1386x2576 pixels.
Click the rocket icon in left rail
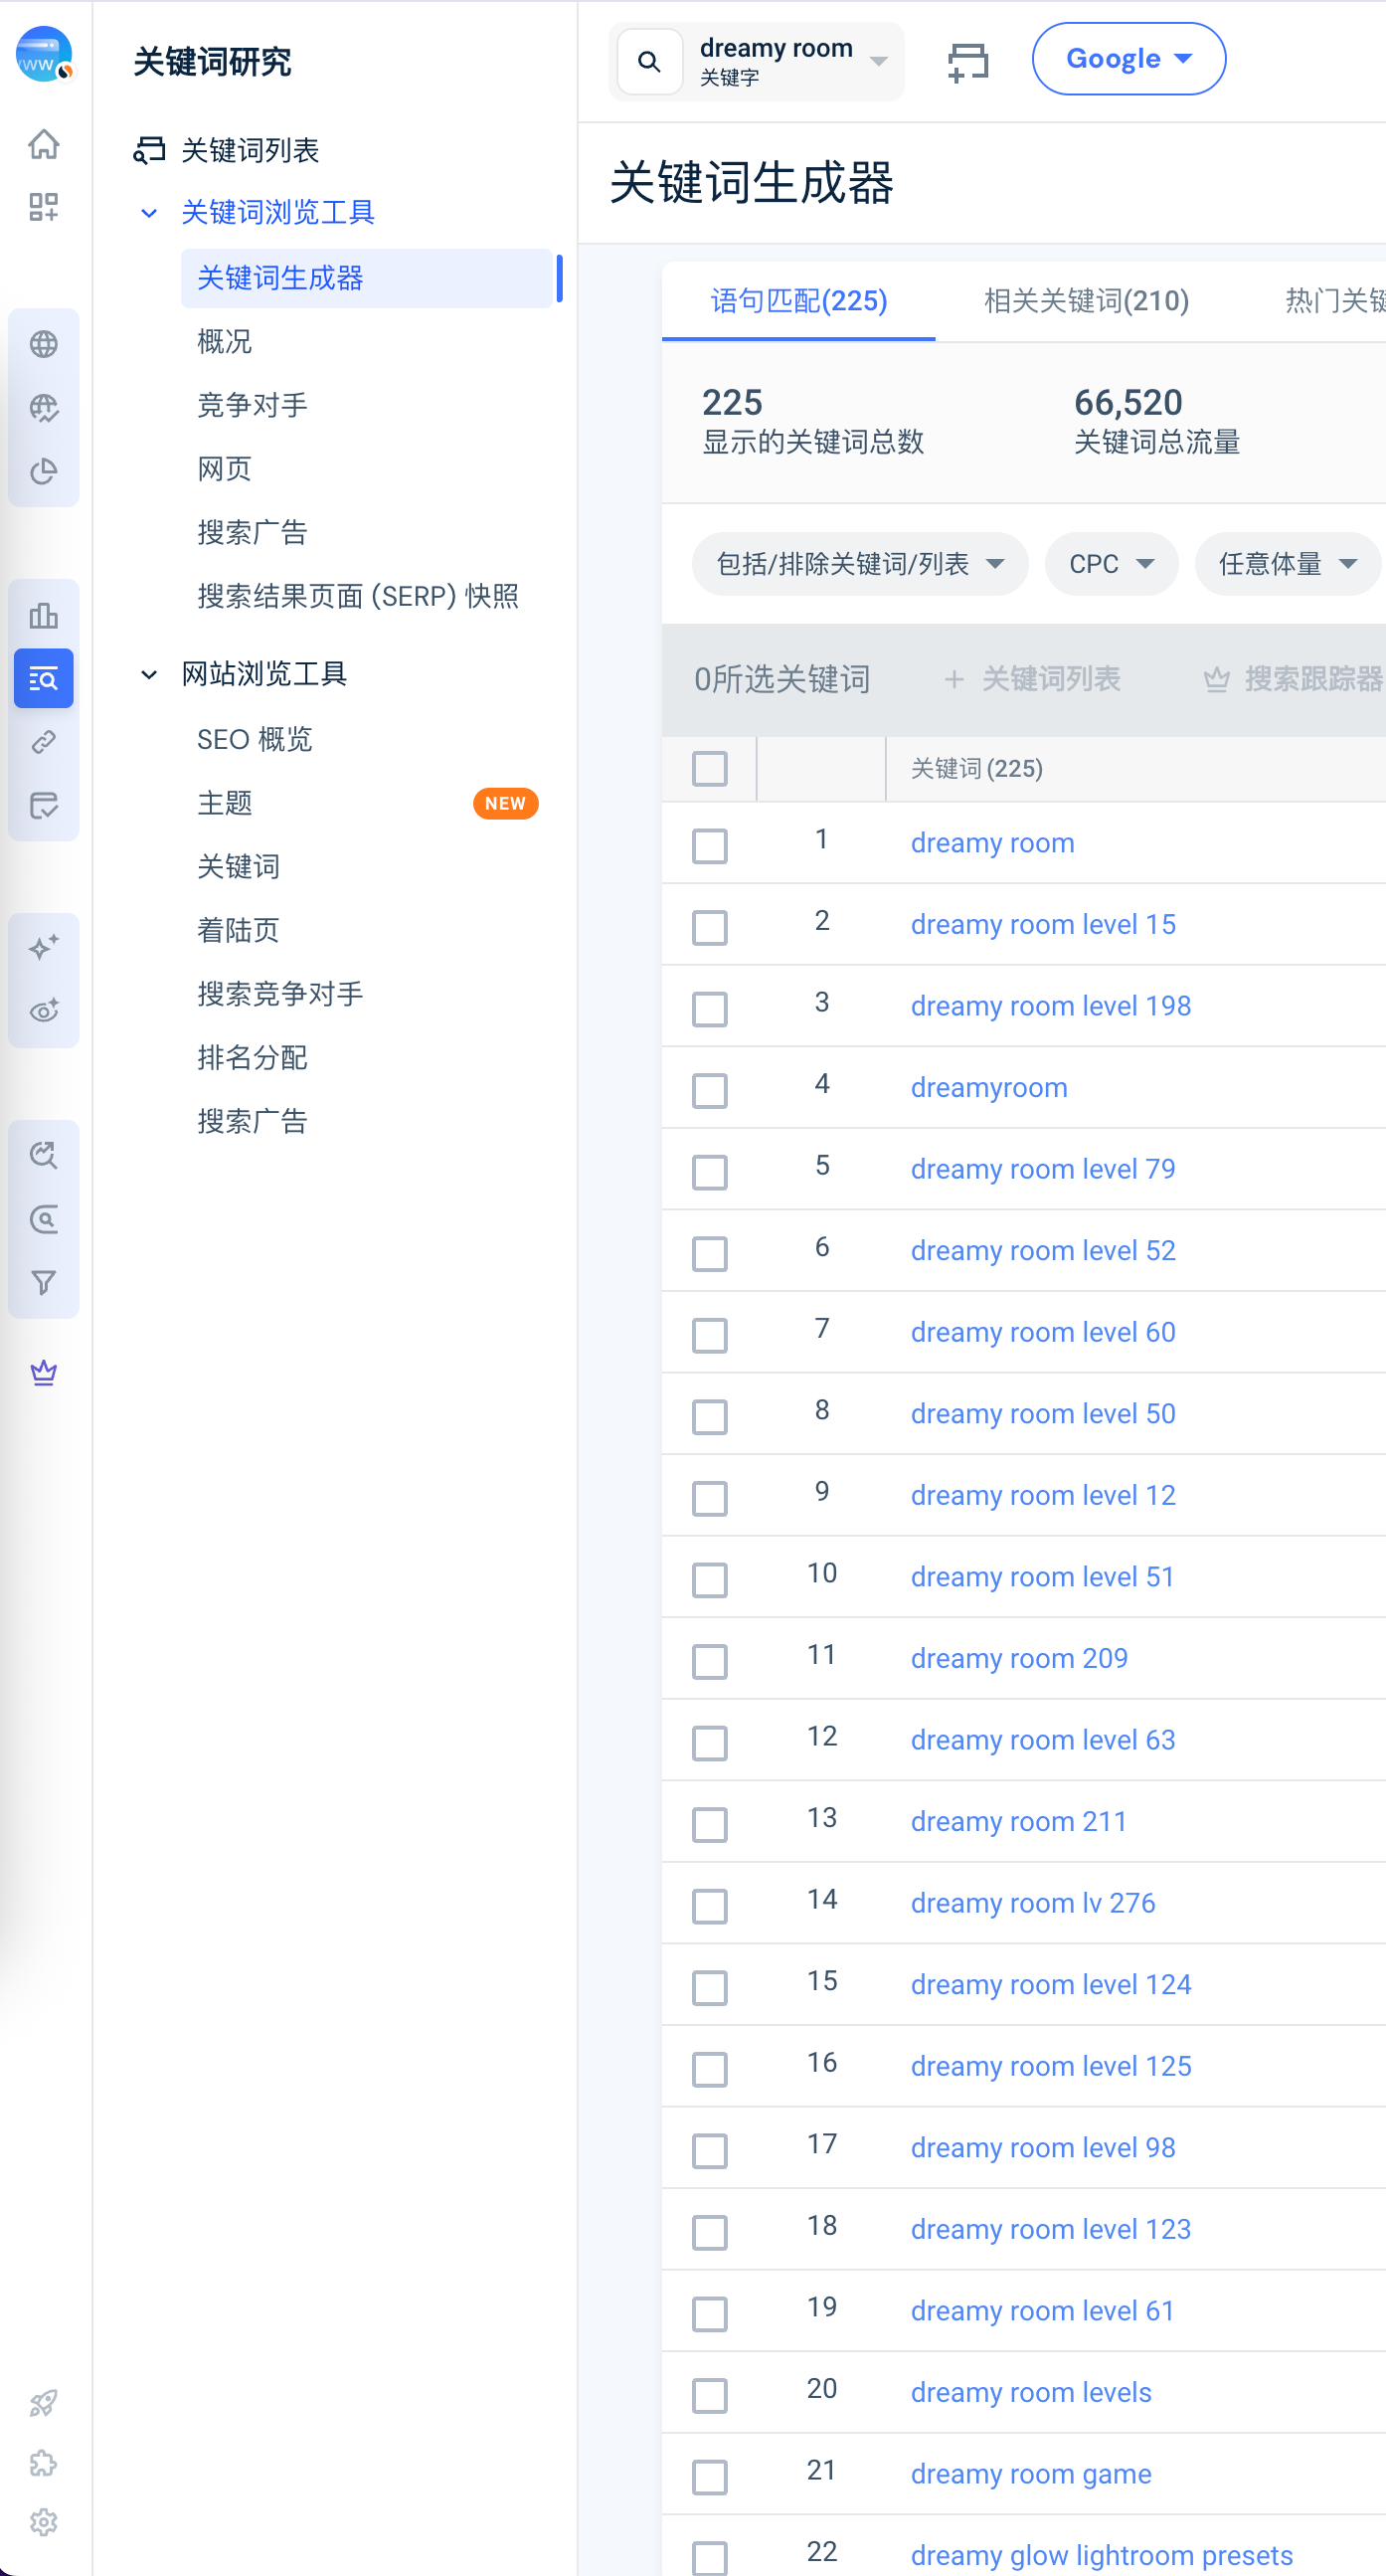[x=43, y=2403]
